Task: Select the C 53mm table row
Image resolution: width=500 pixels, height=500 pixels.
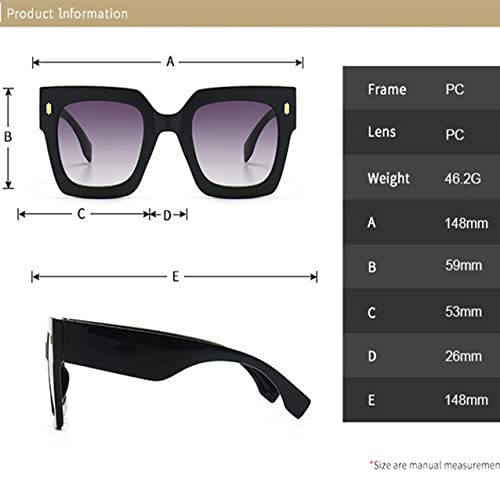Action: (x=421, y=311)
